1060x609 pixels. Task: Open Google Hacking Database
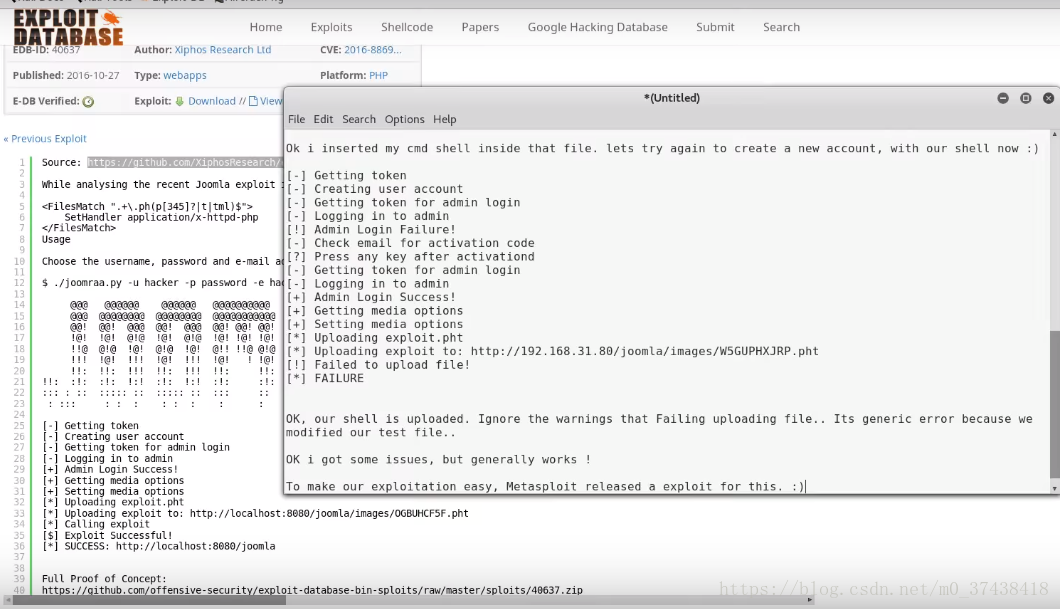click(598, 27)
